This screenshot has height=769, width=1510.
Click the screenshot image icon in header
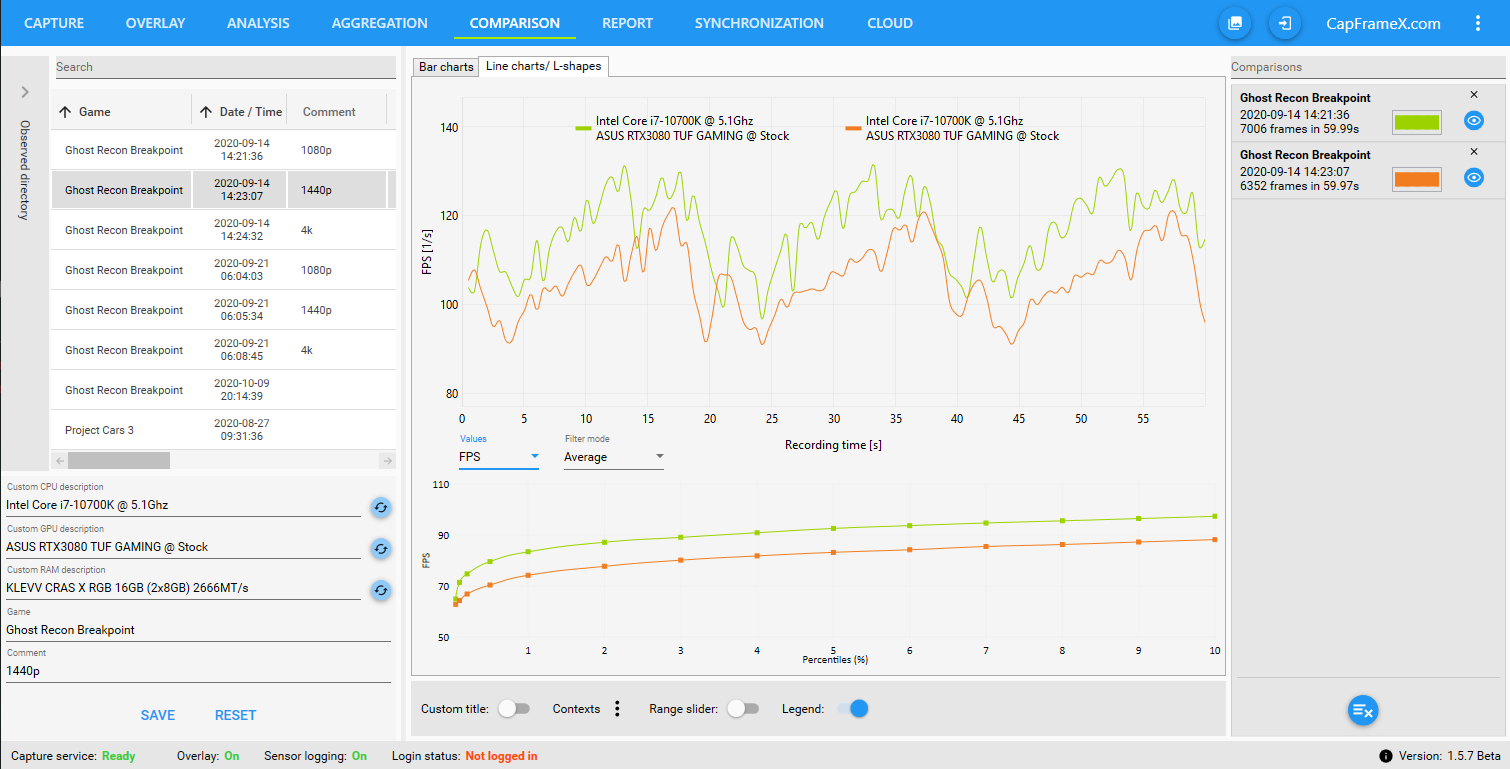(1235, 23)
